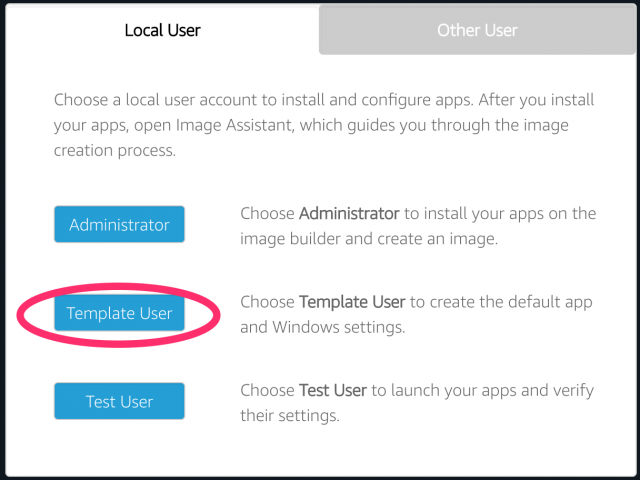Click 'to install your apps on the' text
This screenshot has width=640, height=480.
[500, 213]
